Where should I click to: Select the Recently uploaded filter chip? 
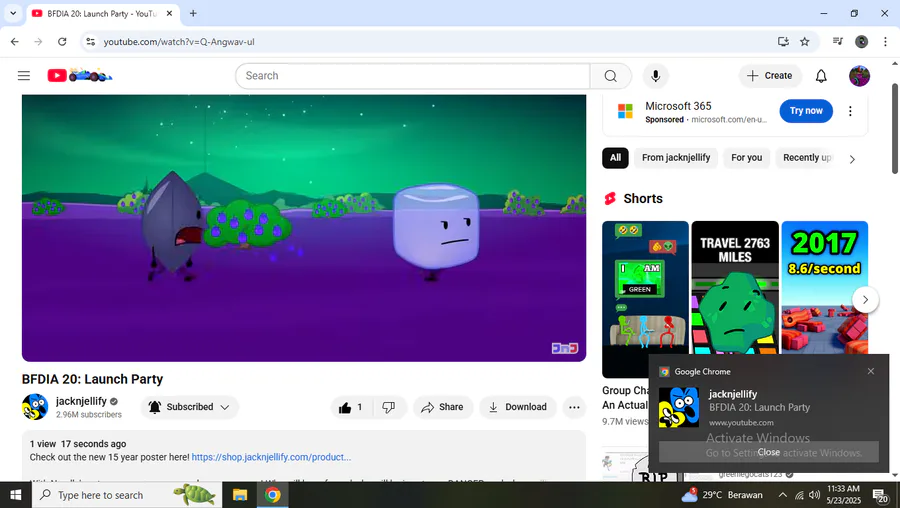806,158
